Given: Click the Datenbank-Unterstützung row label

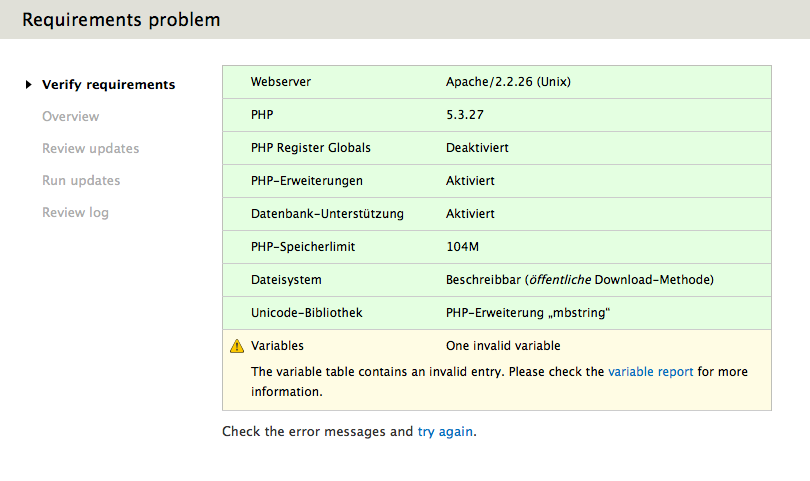Looking at the screenshot, I should [x=326, y=214].
